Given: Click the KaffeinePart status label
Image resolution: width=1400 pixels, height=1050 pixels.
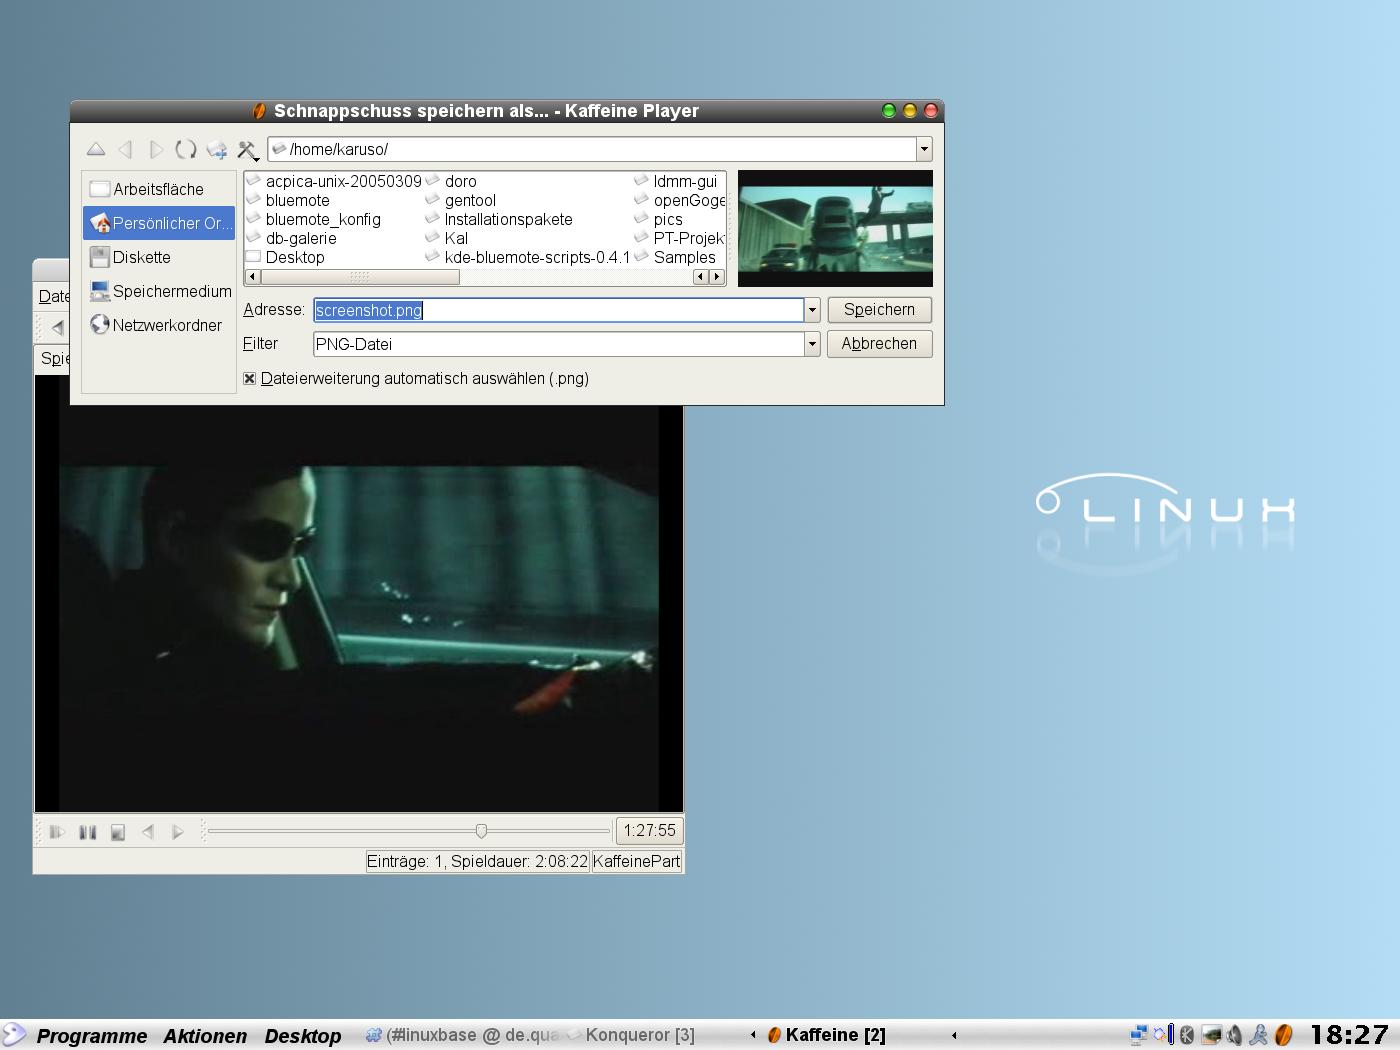Looking at the screenshot, I should click(637, 862).
